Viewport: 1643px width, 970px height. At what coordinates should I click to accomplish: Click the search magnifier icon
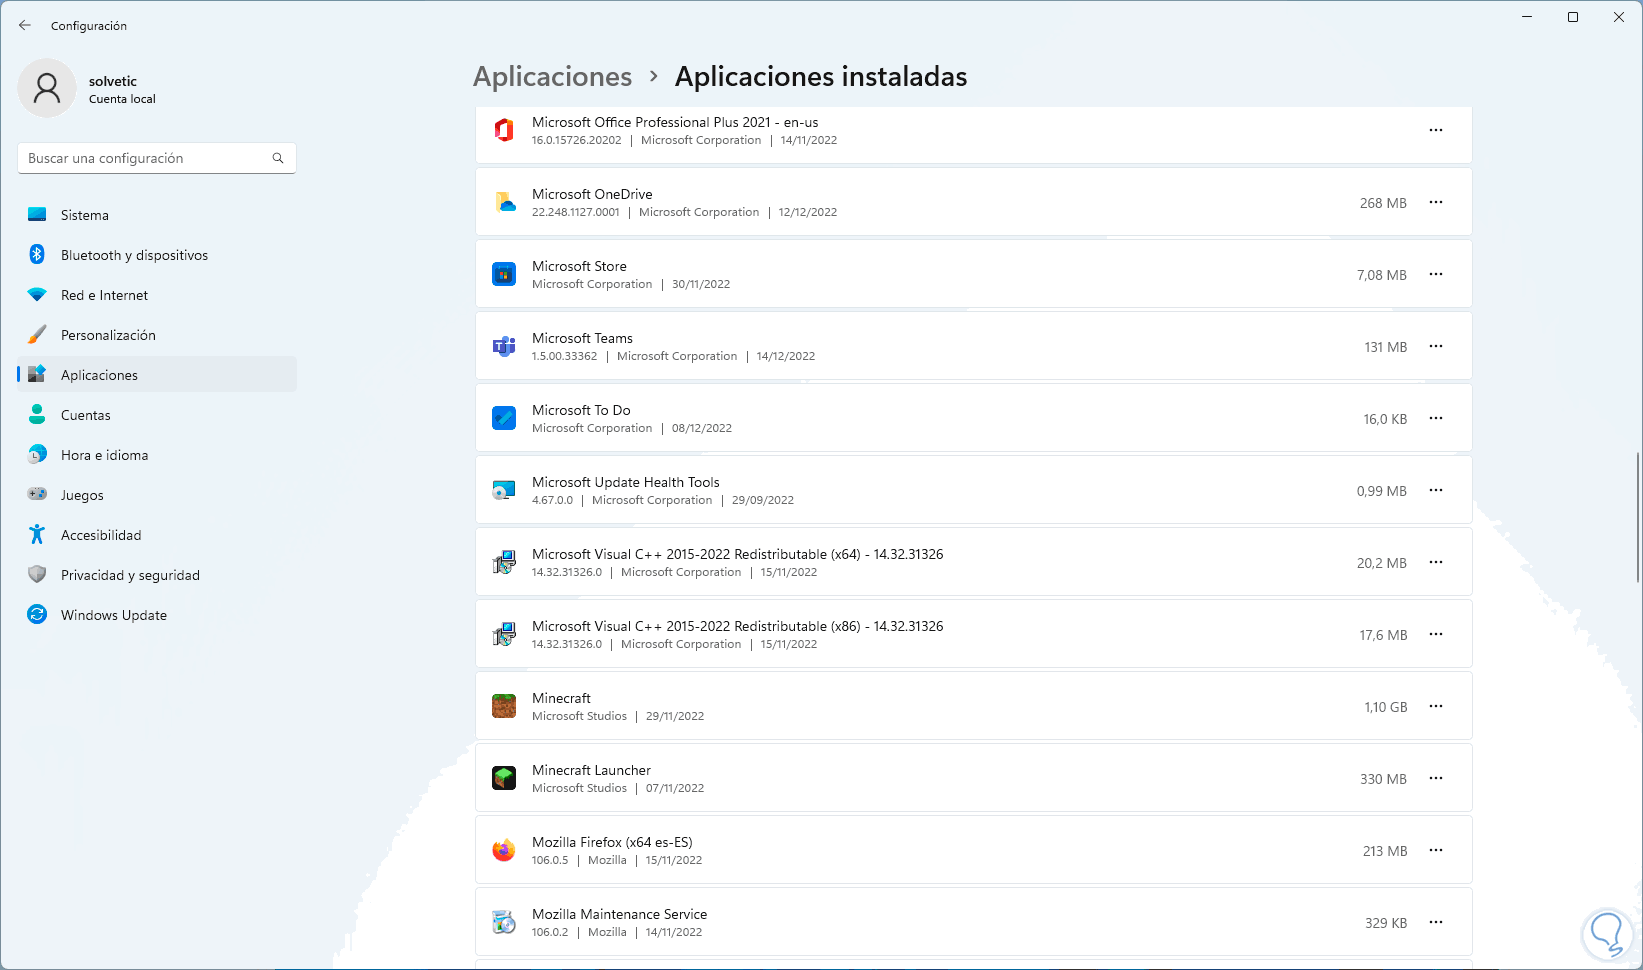[278, 158]
